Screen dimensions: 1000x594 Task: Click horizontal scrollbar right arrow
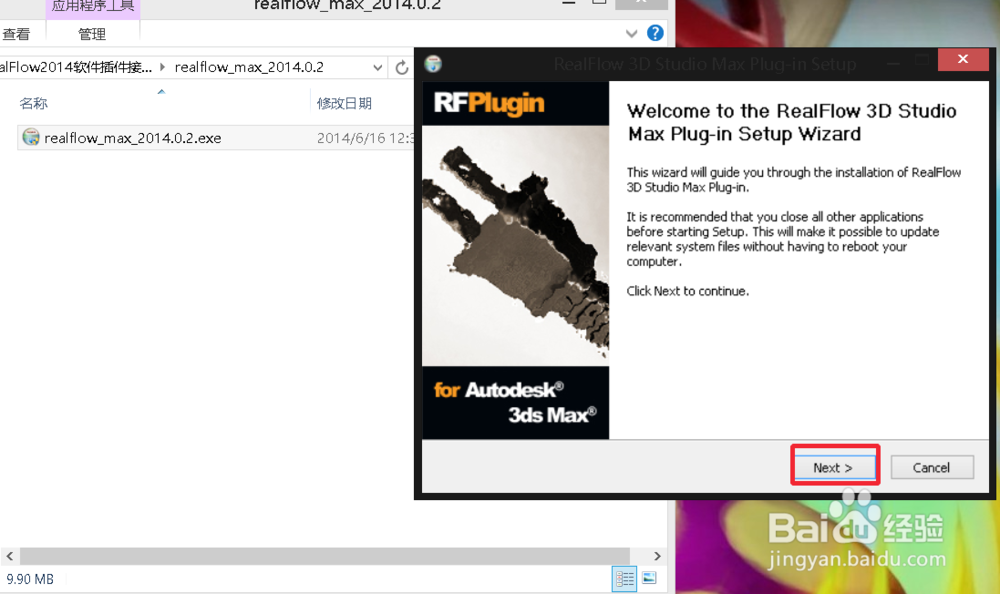(658, 556)
